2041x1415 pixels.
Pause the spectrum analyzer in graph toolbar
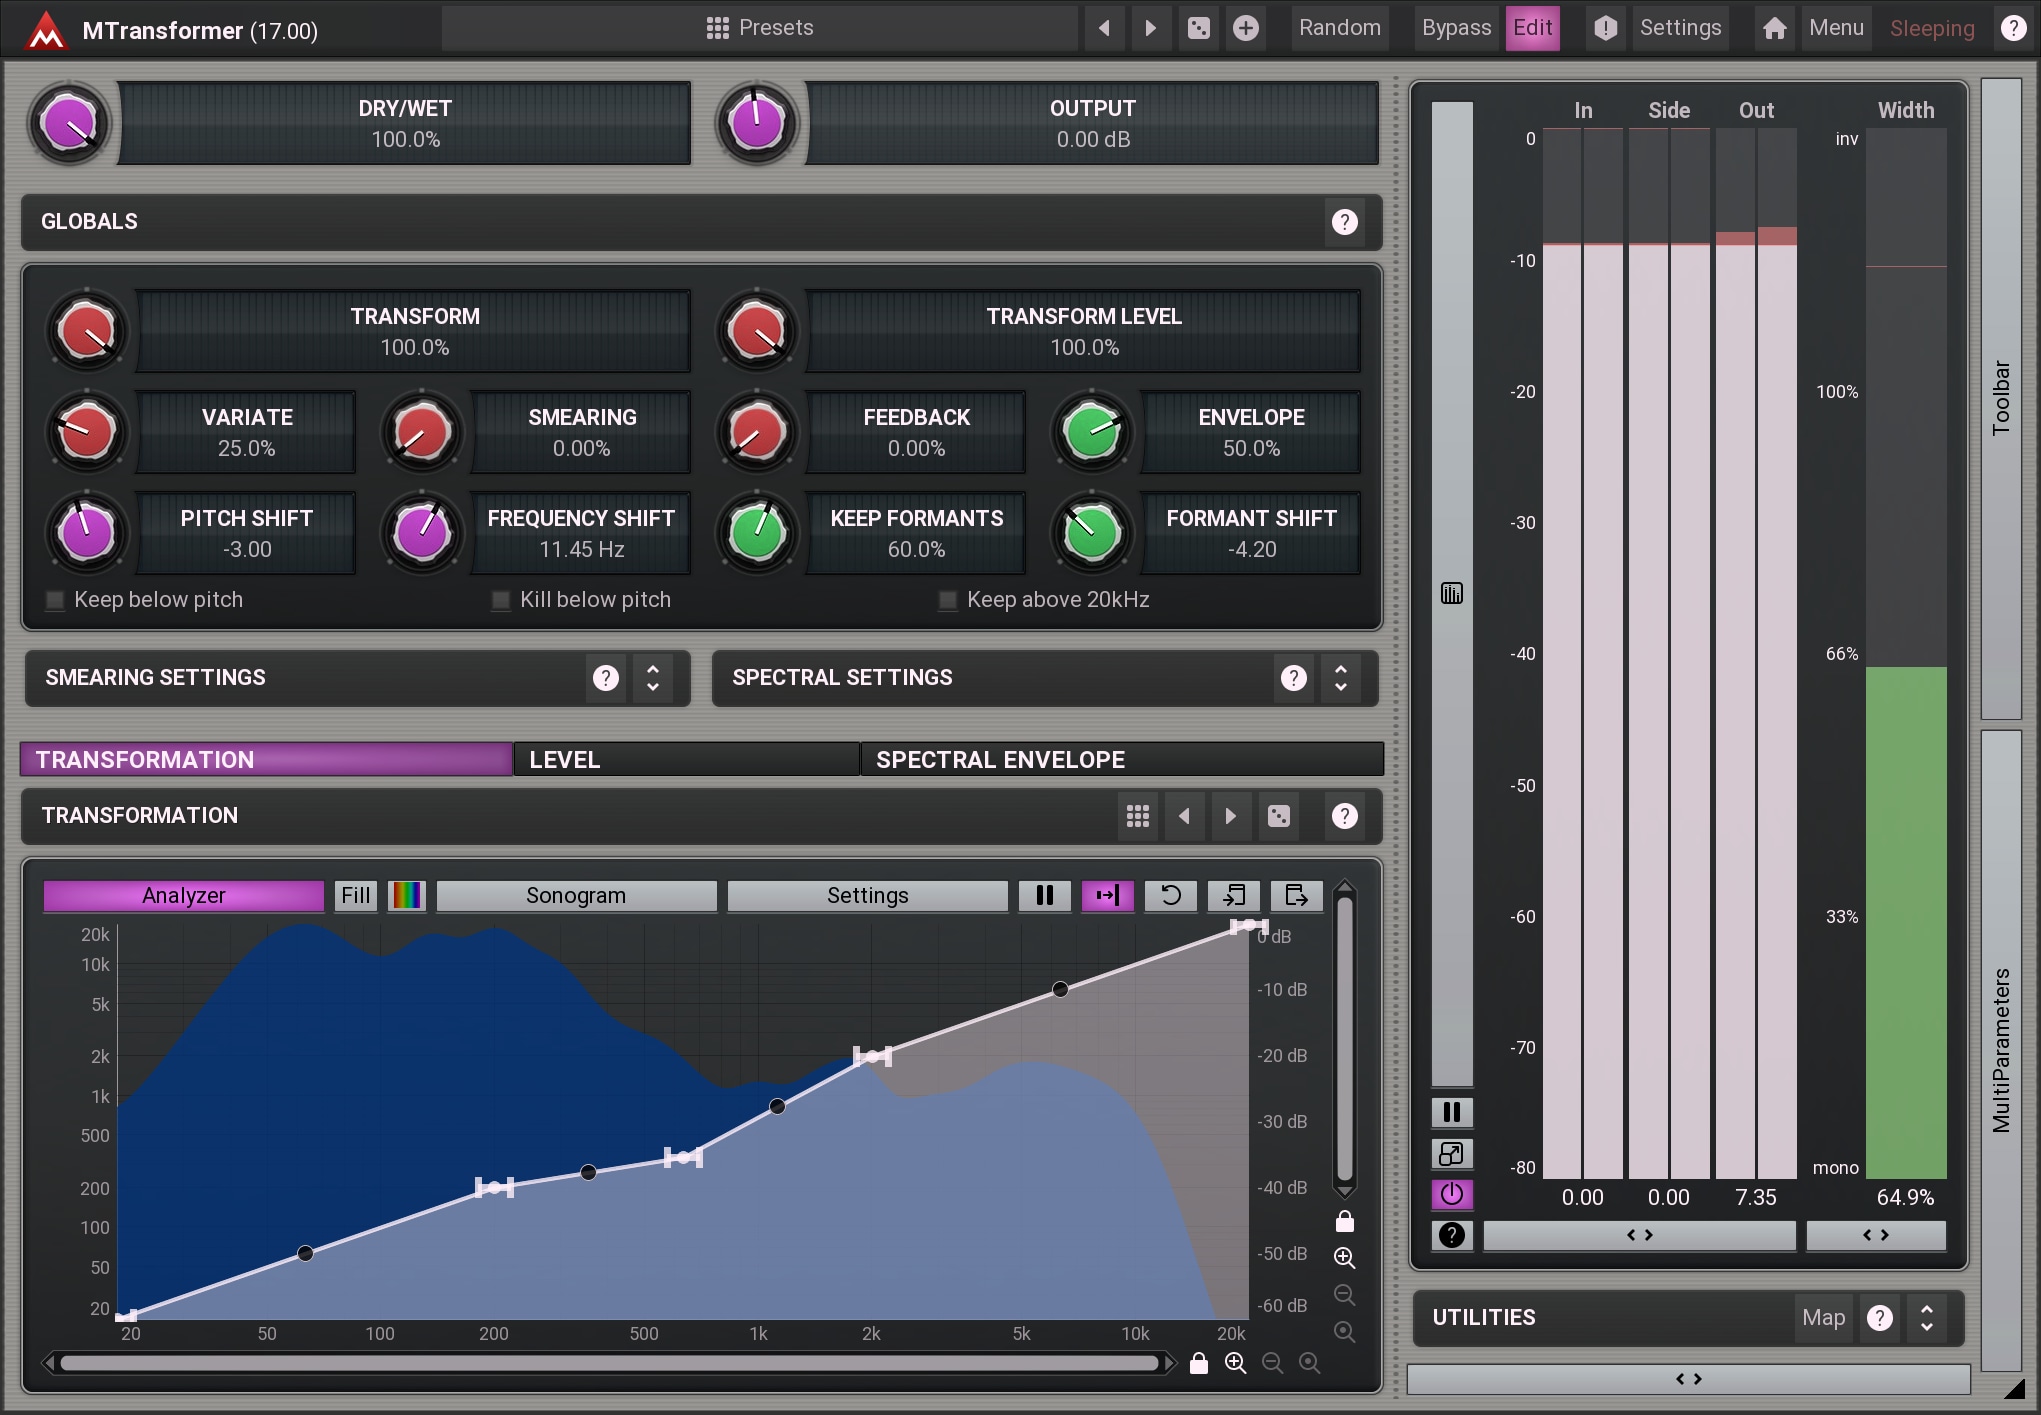click(x=1044, y=895)
